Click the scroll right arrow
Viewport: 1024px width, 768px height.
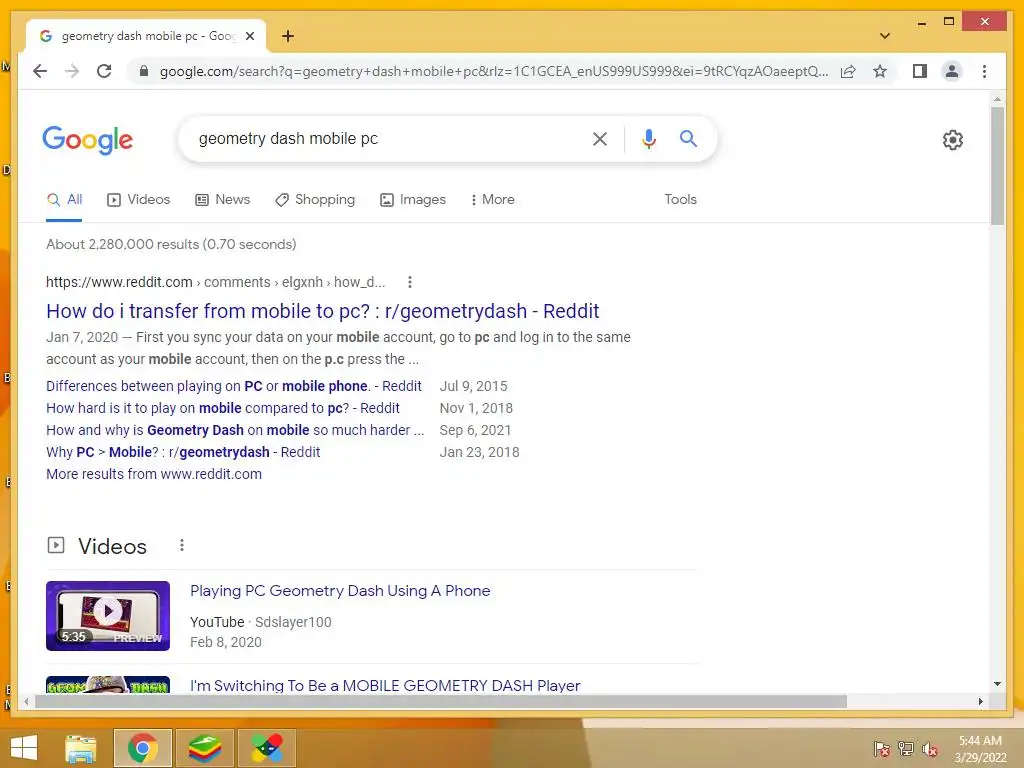click(980, 701)
